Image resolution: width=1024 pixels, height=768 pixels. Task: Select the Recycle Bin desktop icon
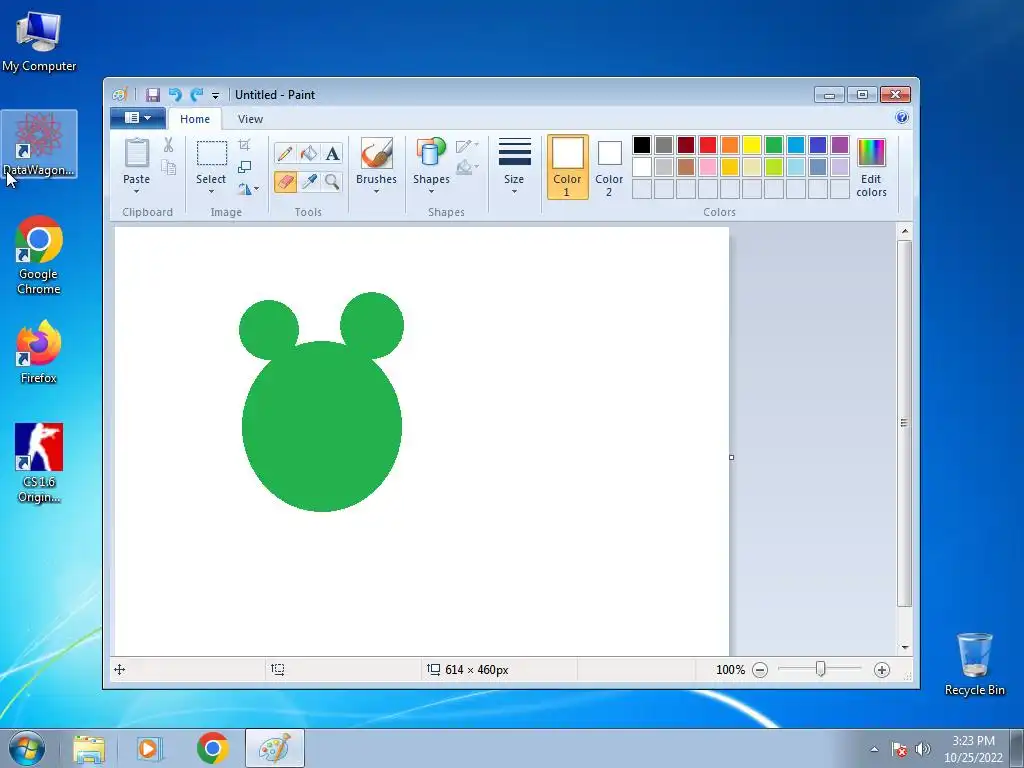[974, 664]
